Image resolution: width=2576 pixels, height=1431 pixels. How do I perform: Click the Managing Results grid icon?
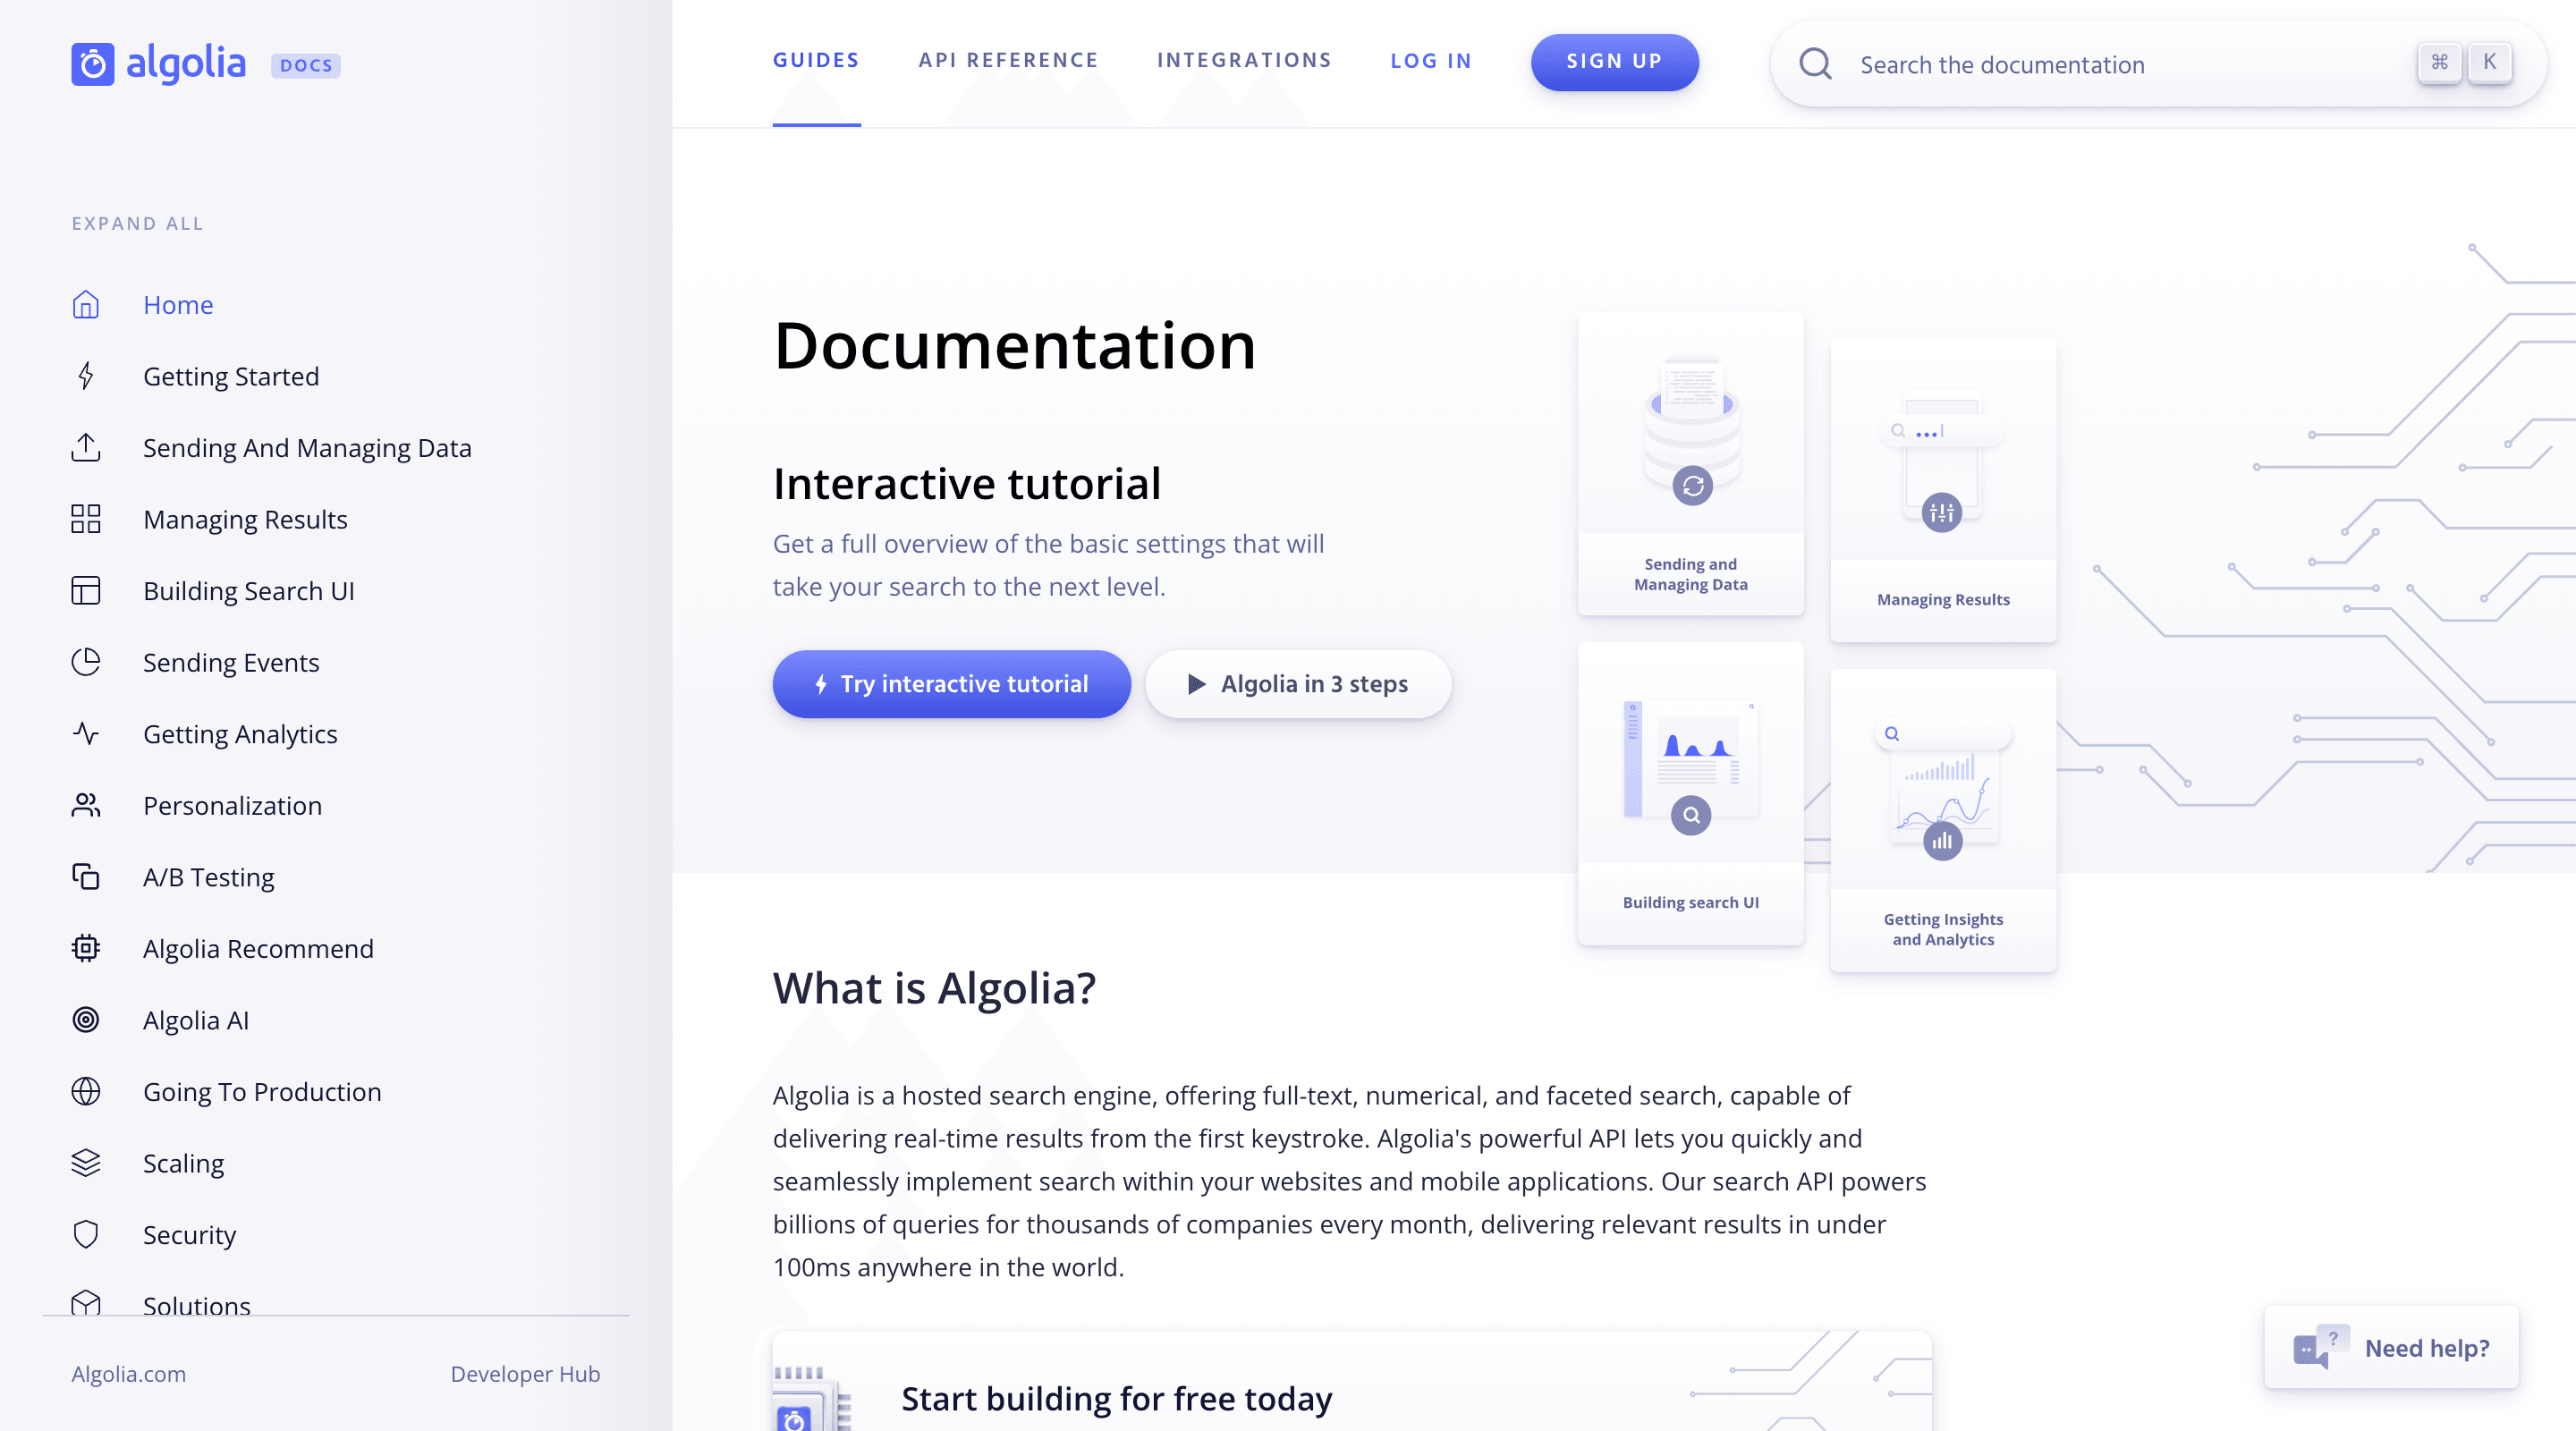point(85,518)
